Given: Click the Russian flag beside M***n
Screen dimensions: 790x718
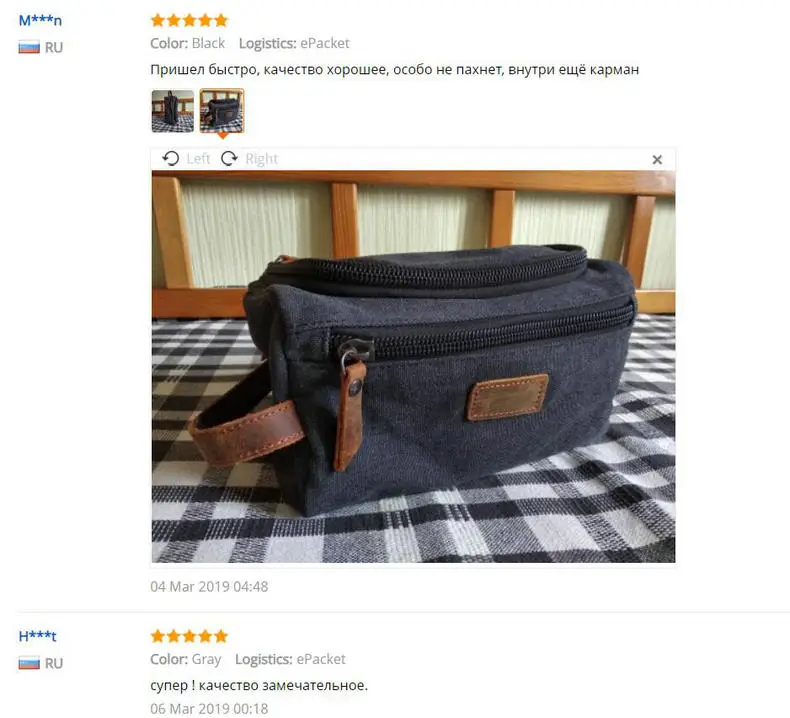Looking at the screenshot, I should (x=29, y=47).
